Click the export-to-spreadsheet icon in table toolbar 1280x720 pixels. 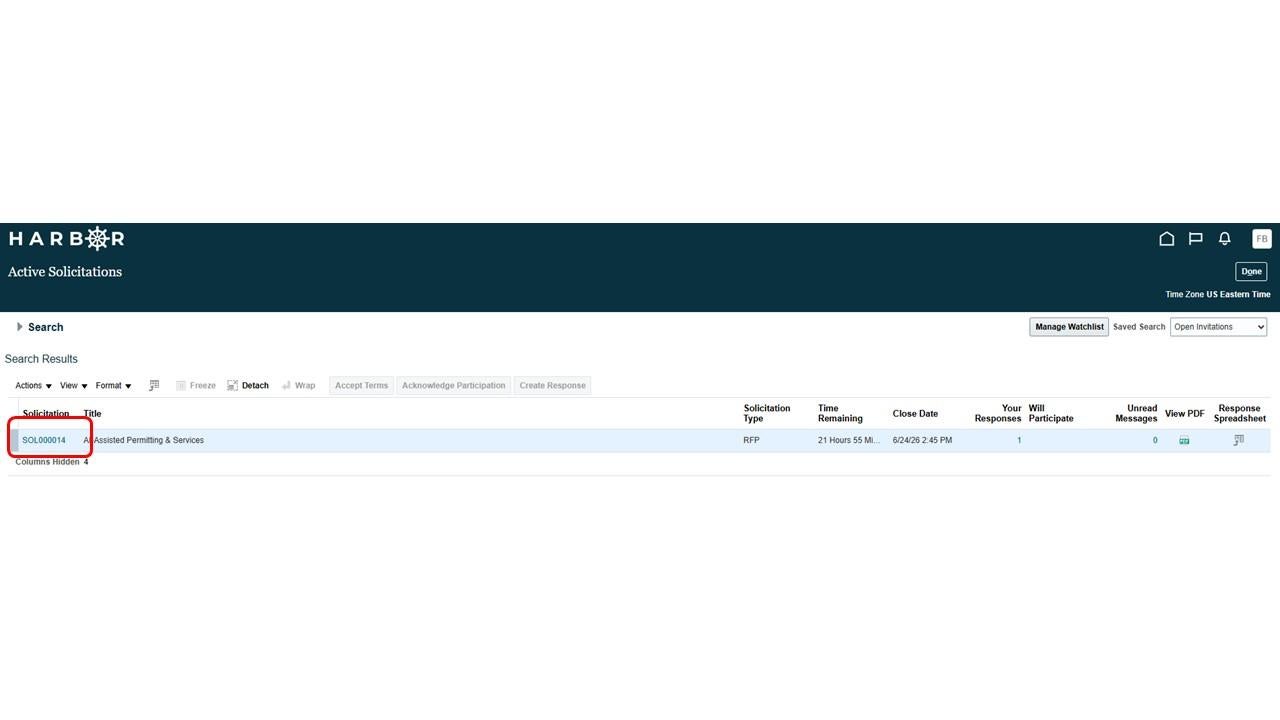[154, 385]
